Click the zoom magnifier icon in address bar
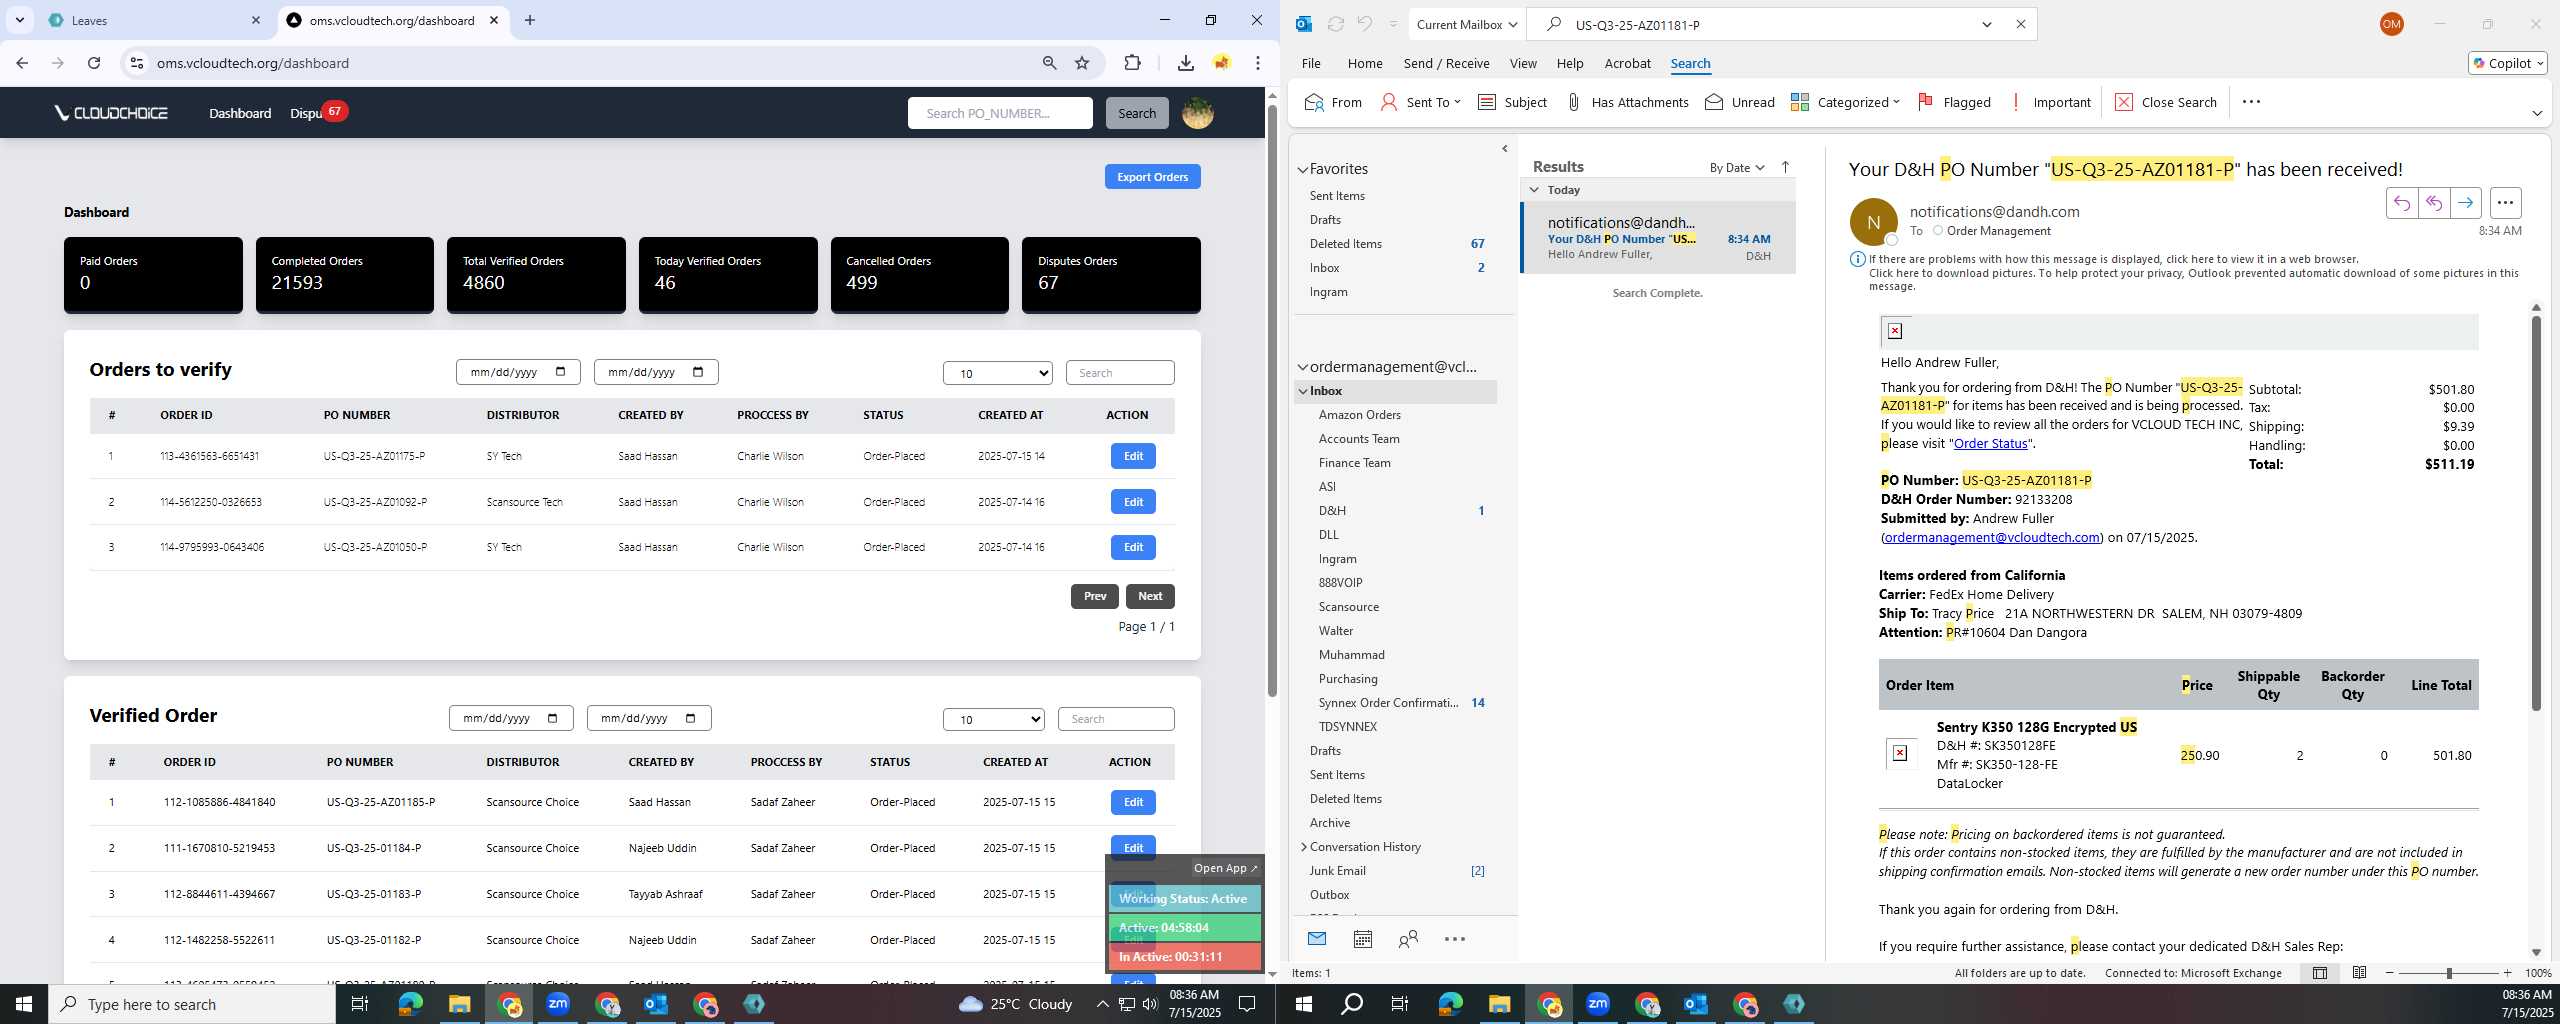 (x=1049, y=63)
